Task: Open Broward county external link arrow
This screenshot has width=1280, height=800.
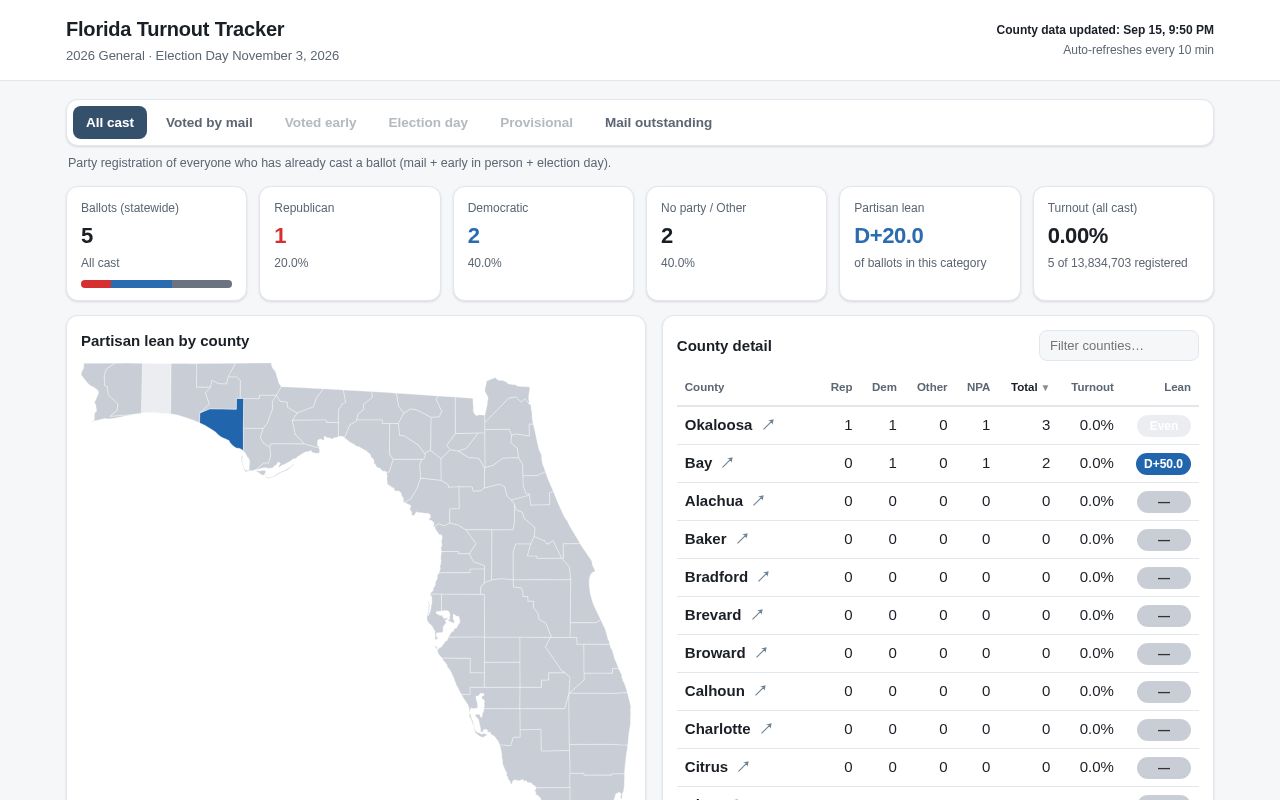Action: tap(761, 653)
